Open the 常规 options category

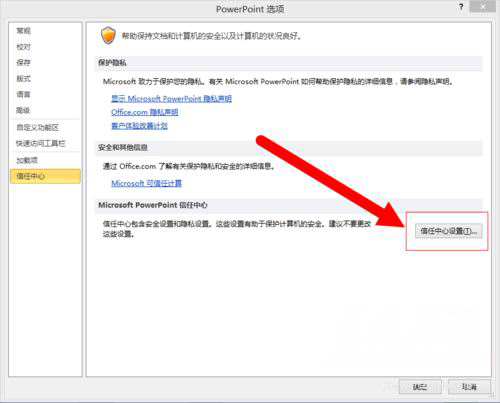[x=24, y=31]
